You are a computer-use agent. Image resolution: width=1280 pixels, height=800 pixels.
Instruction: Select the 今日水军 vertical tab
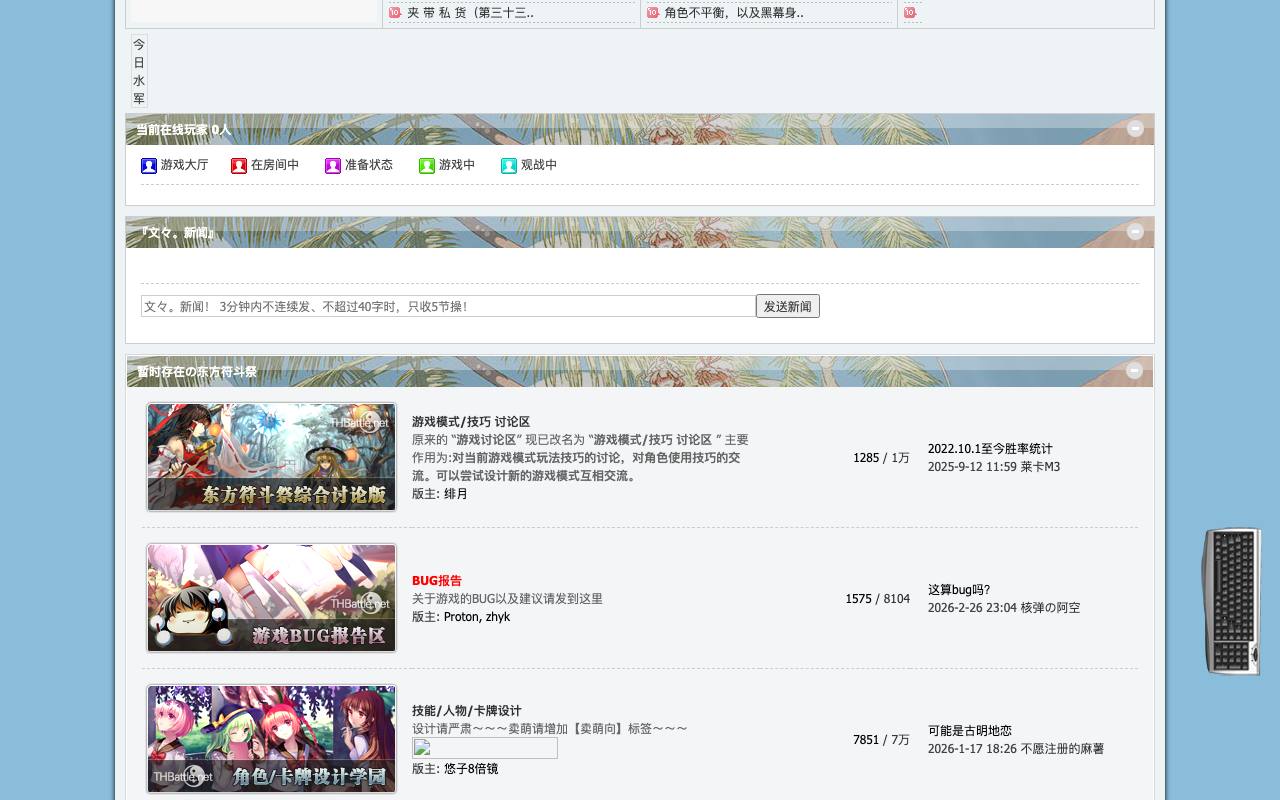coord(139,71)
